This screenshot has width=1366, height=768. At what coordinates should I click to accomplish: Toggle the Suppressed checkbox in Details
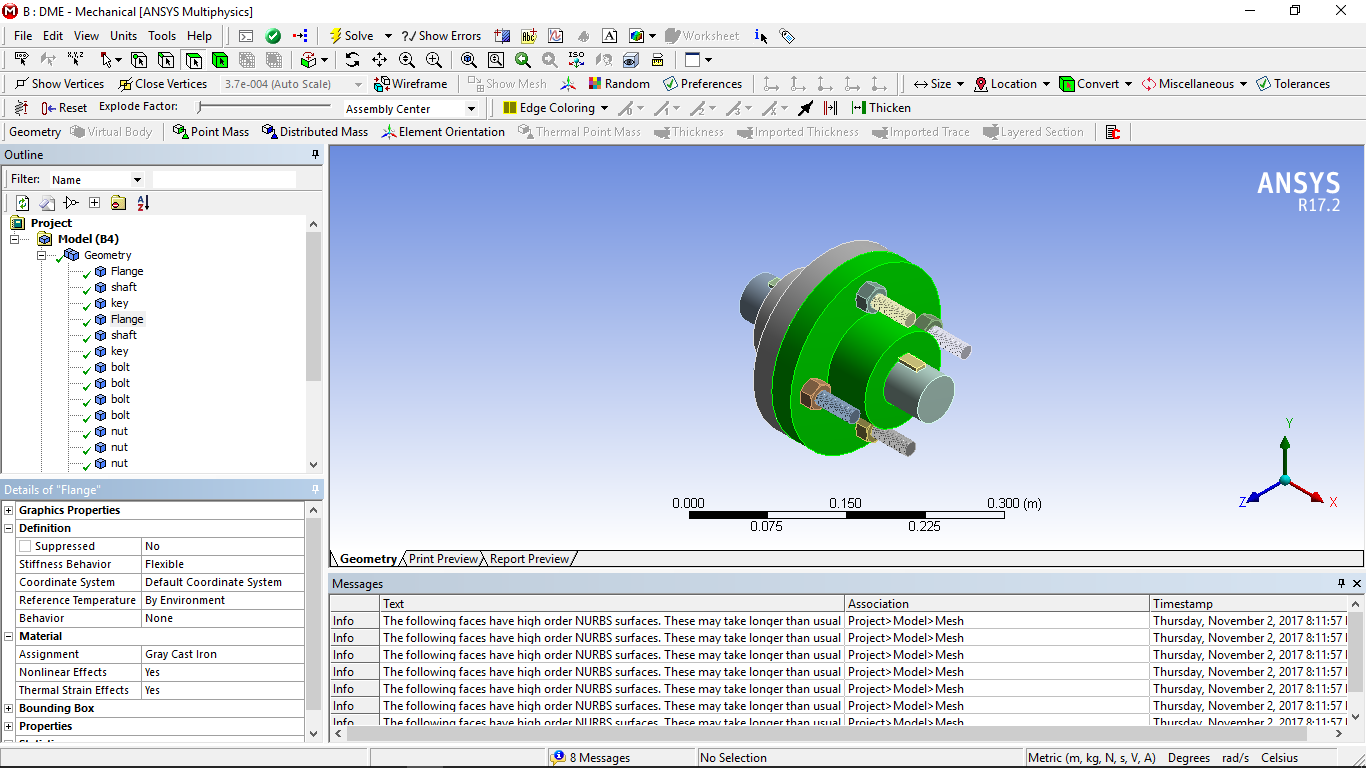tap(25, 546)
